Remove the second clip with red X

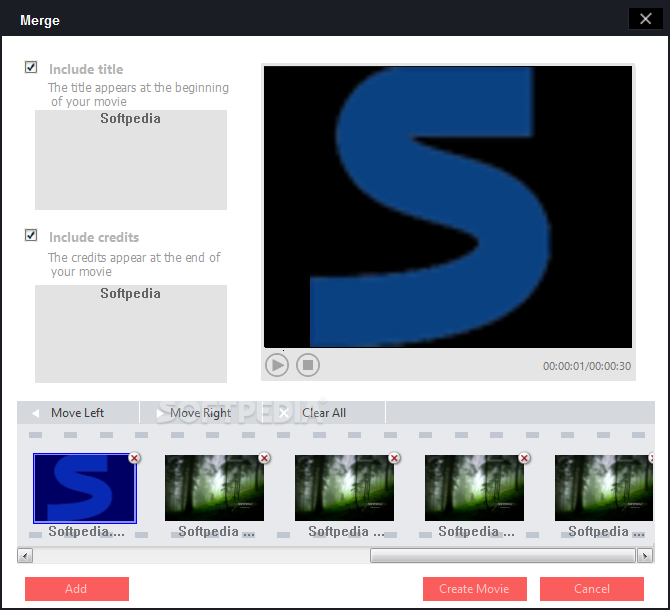point(264,458)
